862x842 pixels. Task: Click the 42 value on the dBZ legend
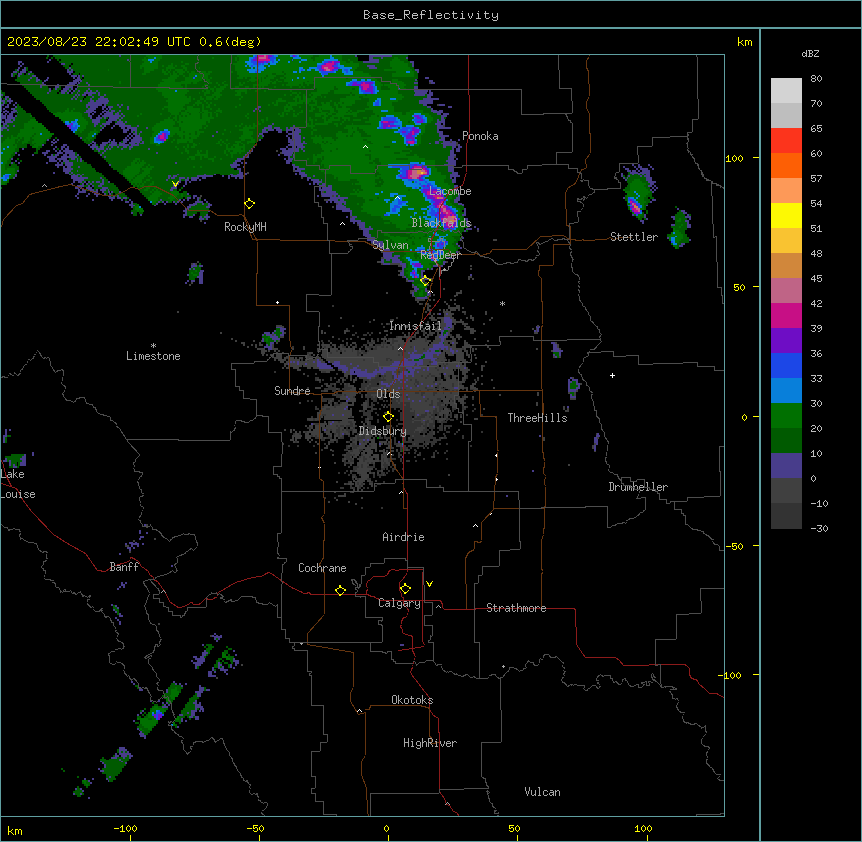point(816,303)
